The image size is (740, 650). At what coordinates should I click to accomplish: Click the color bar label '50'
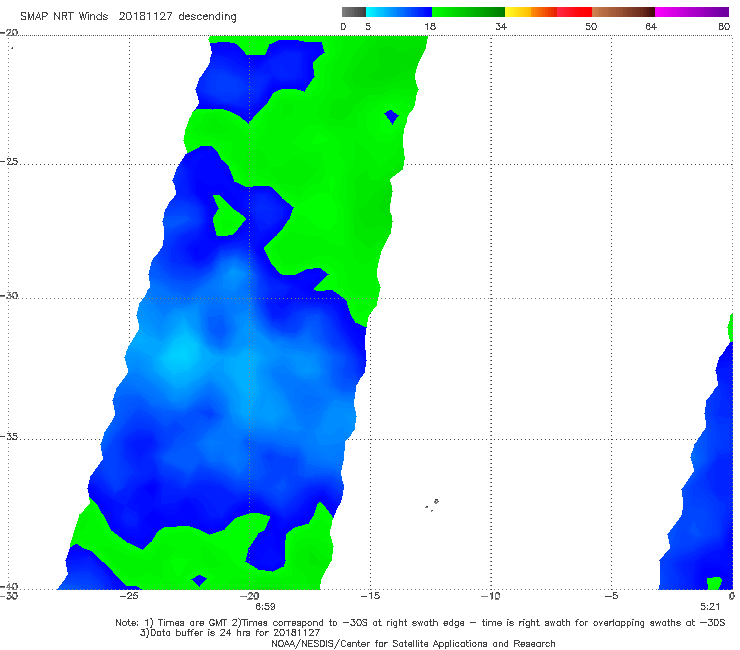click(591, 27)
